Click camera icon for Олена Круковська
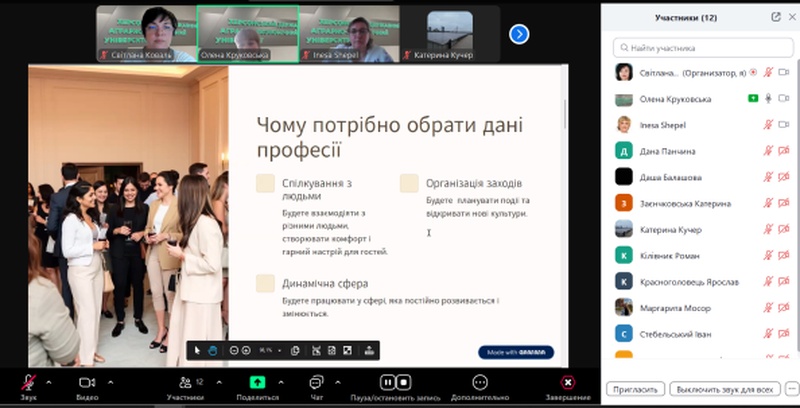This screenshot has height=408, width=800. [x=784, y=98]
